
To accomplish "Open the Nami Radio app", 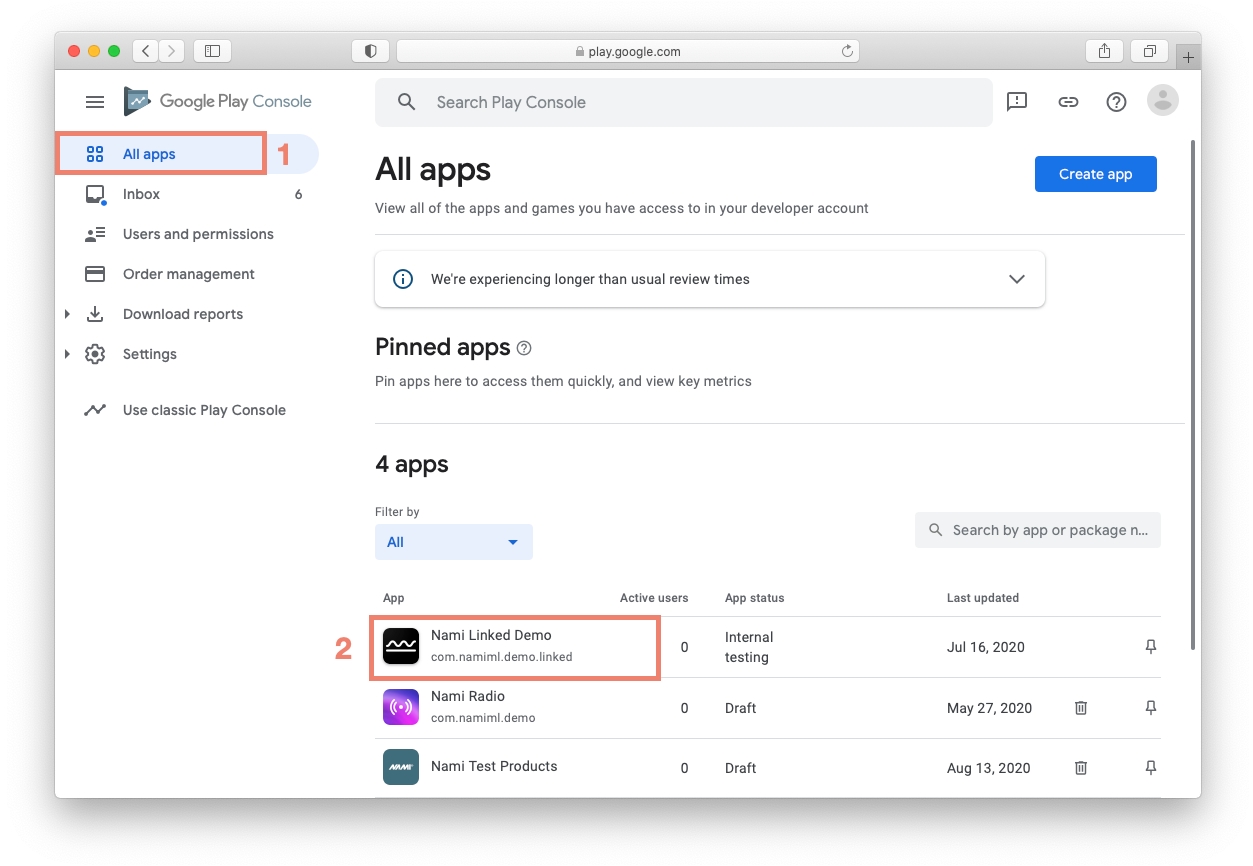I will pos(468,696).
